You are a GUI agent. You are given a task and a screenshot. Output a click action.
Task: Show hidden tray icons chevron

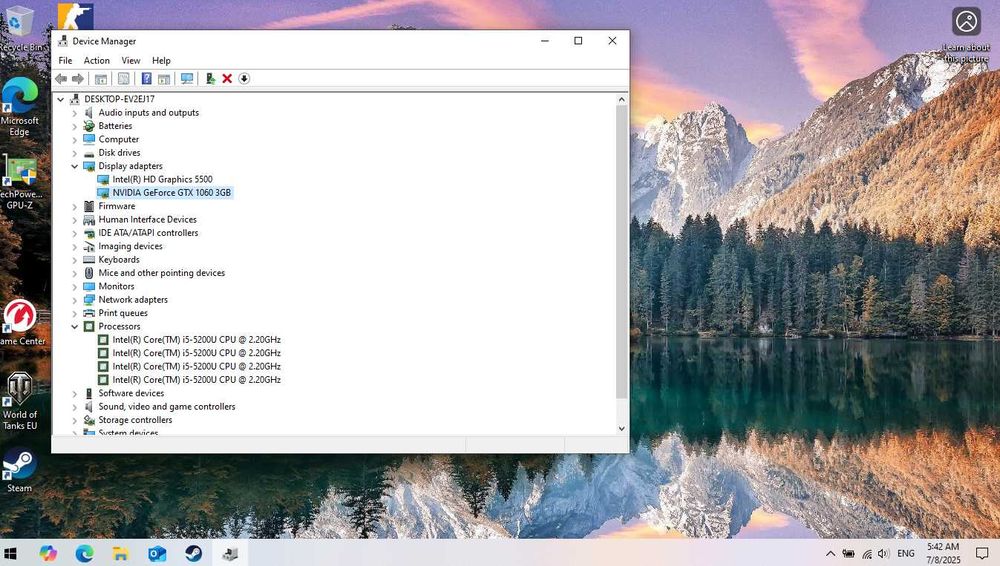coord(830,554)
